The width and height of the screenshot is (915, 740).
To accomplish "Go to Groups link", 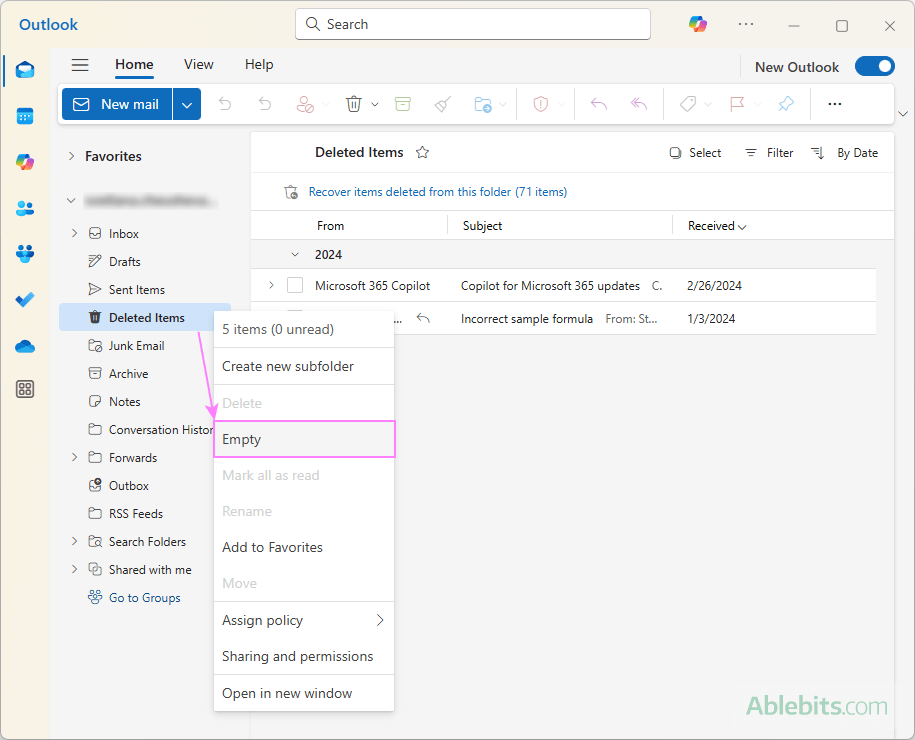I will 145,598.
